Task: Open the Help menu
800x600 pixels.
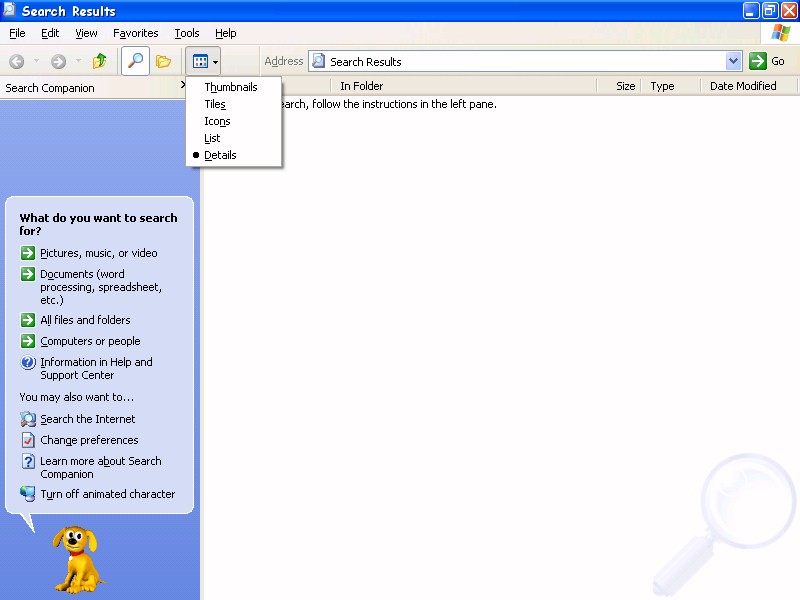Action: point(226,33)
